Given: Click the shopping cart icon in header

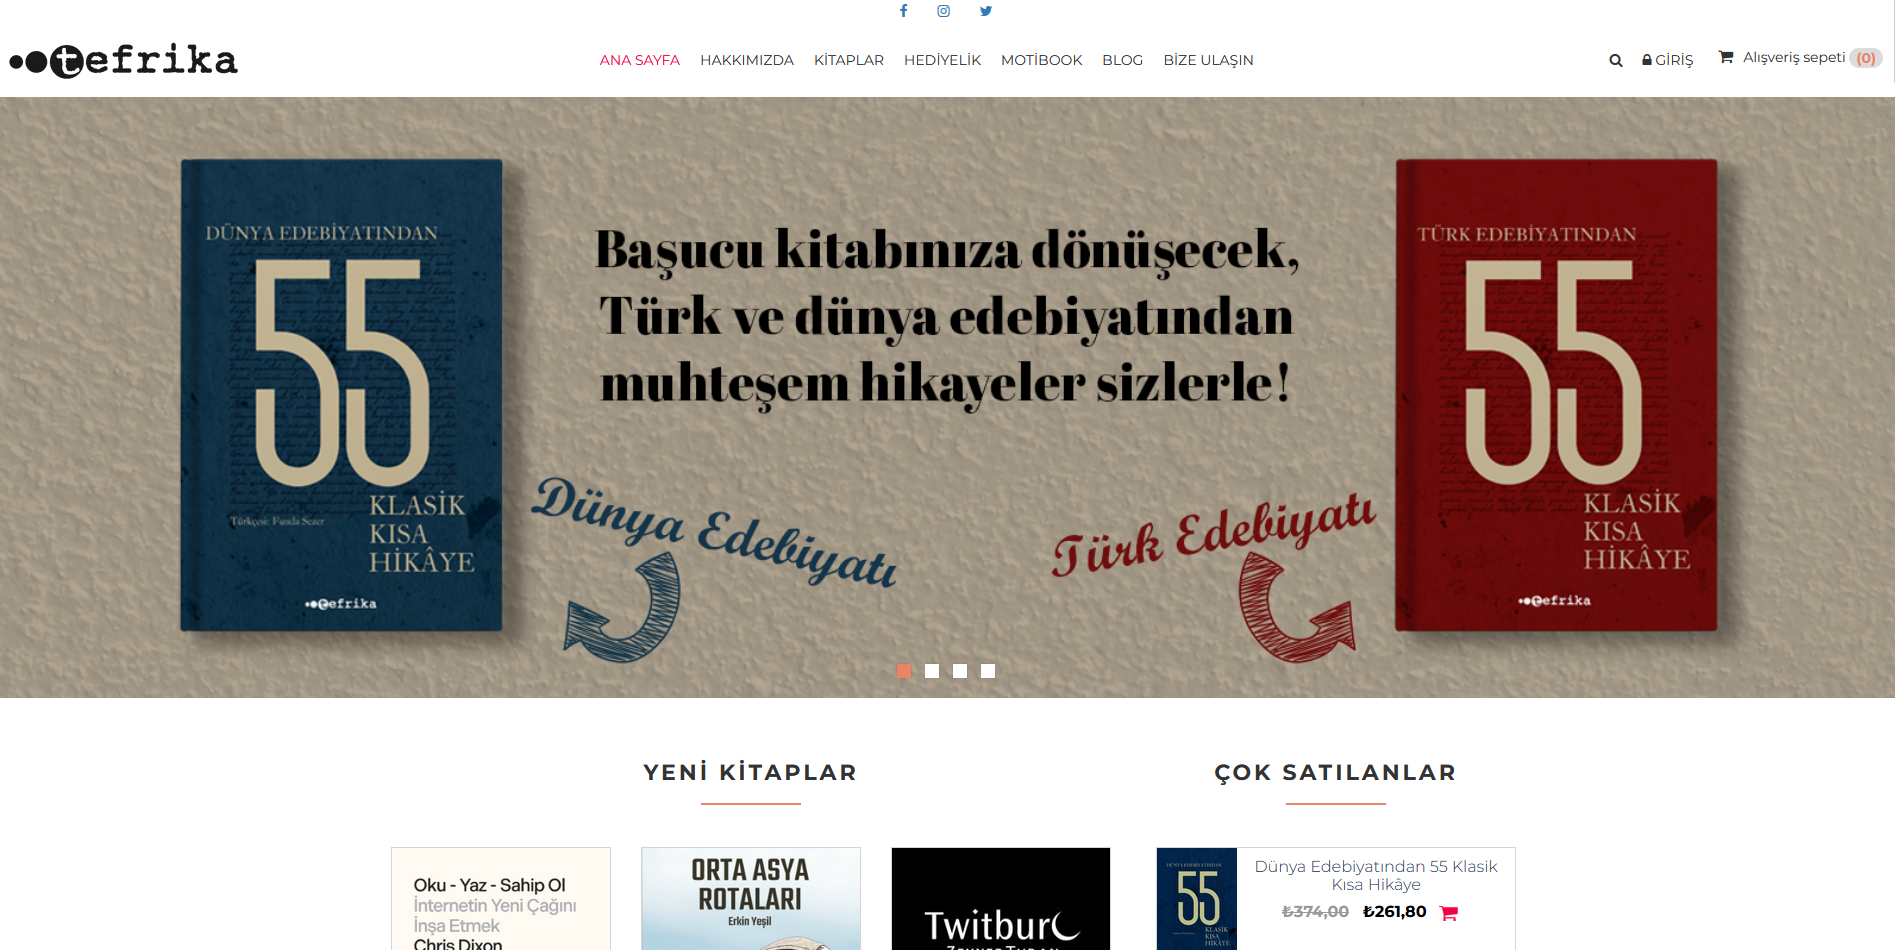Looking at the screenshot, I should click(1726, 57).
